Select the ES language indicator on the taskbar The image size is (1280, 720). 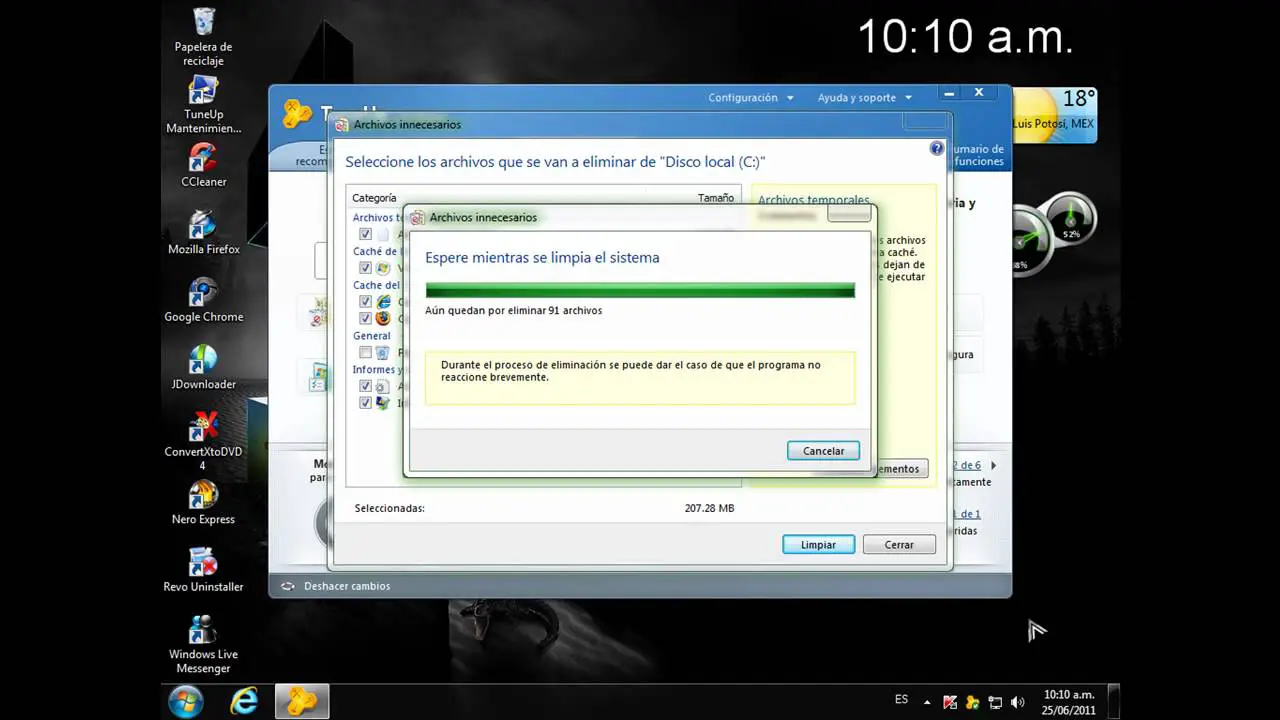click(900, 699)
